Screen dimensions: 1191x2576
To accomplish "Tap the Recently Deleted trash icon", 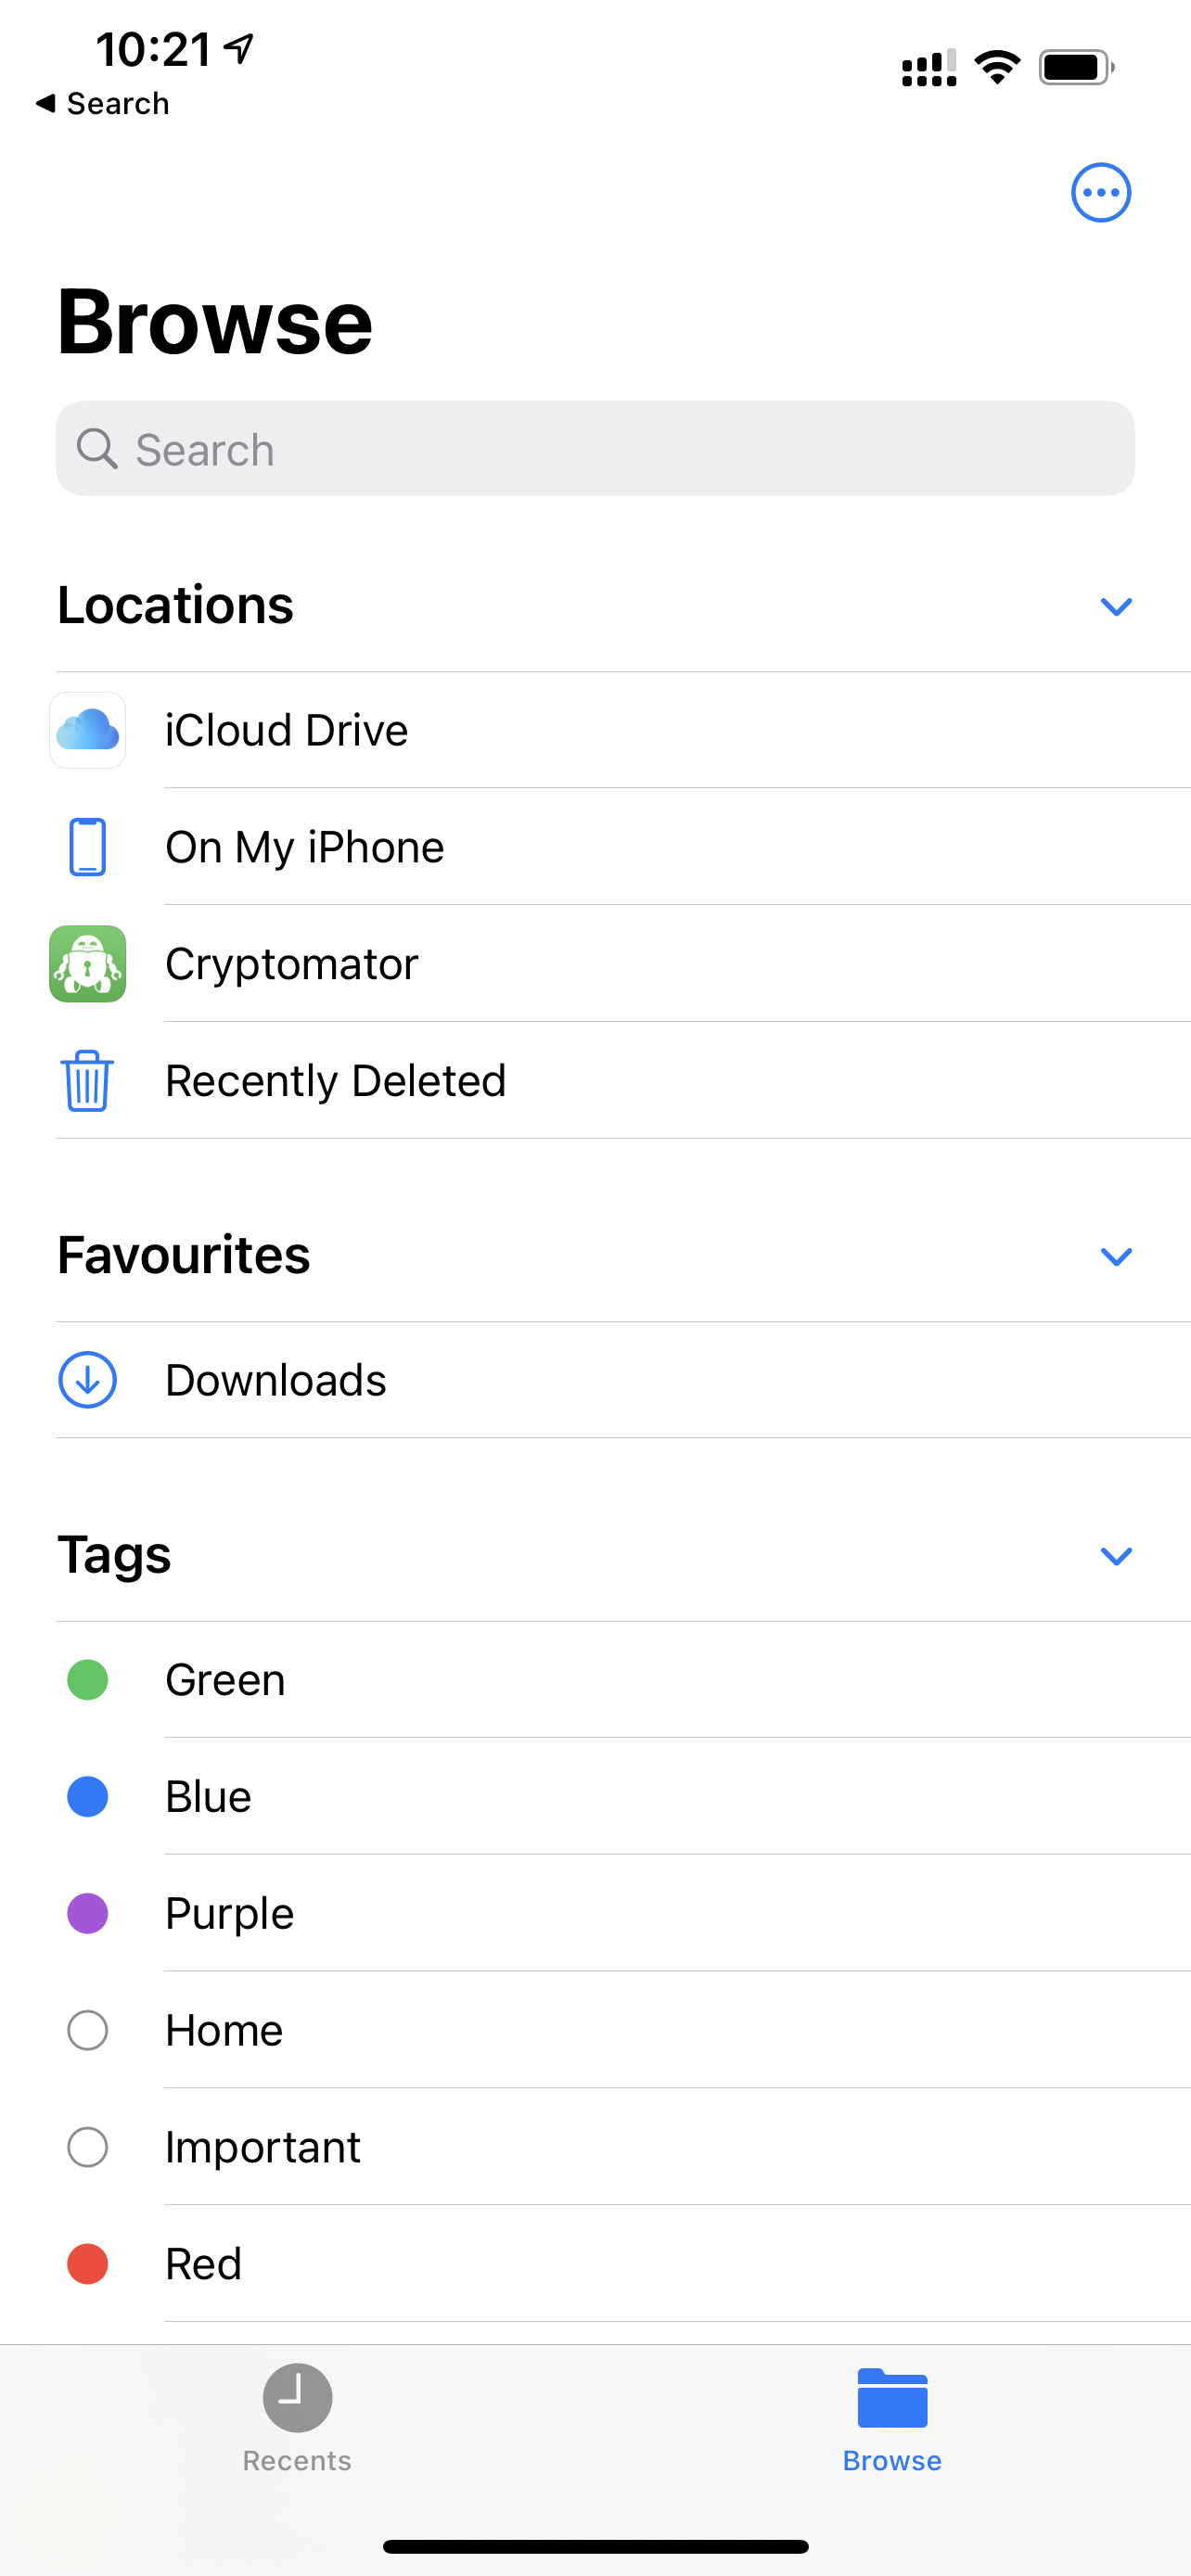I will click(88, 1081).
